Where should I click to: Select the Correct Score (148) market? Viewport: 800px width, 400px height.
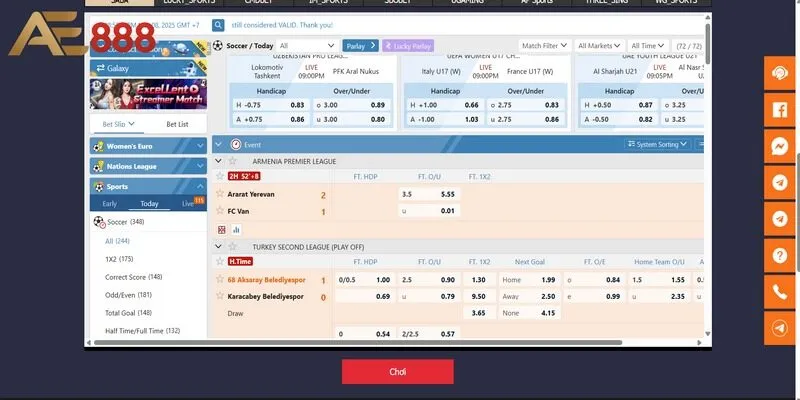pyautogui.click(x=133, y=277)
